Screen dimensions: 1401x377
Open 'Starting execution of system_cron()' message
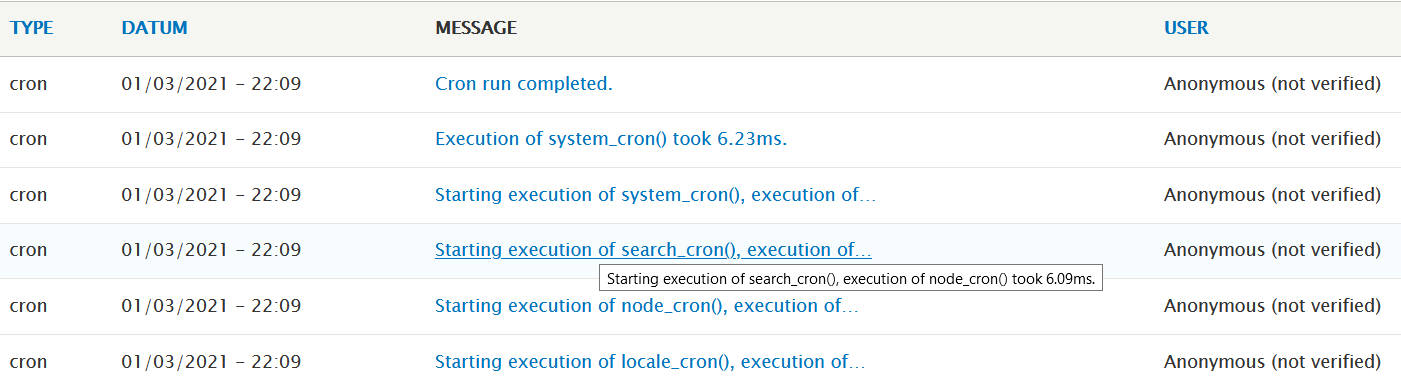655,195
